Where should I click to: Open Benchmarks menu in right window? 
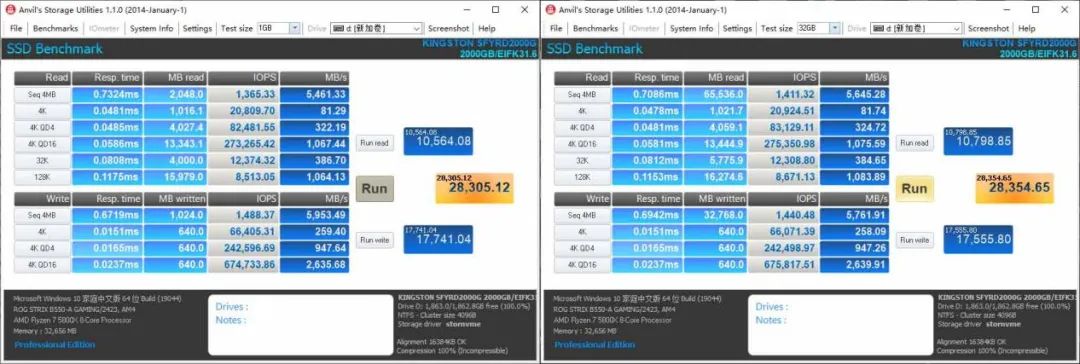[595, 28]
